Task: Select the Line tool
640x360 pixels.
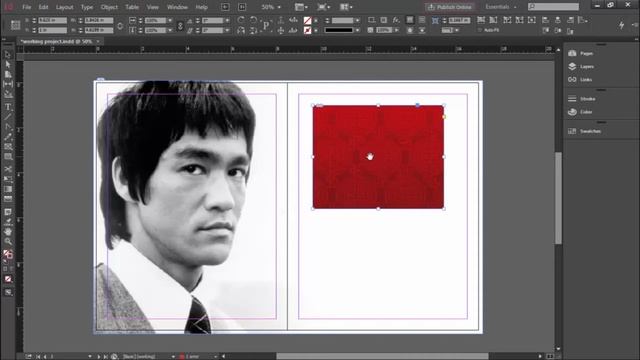Action: tap(8, 117)
